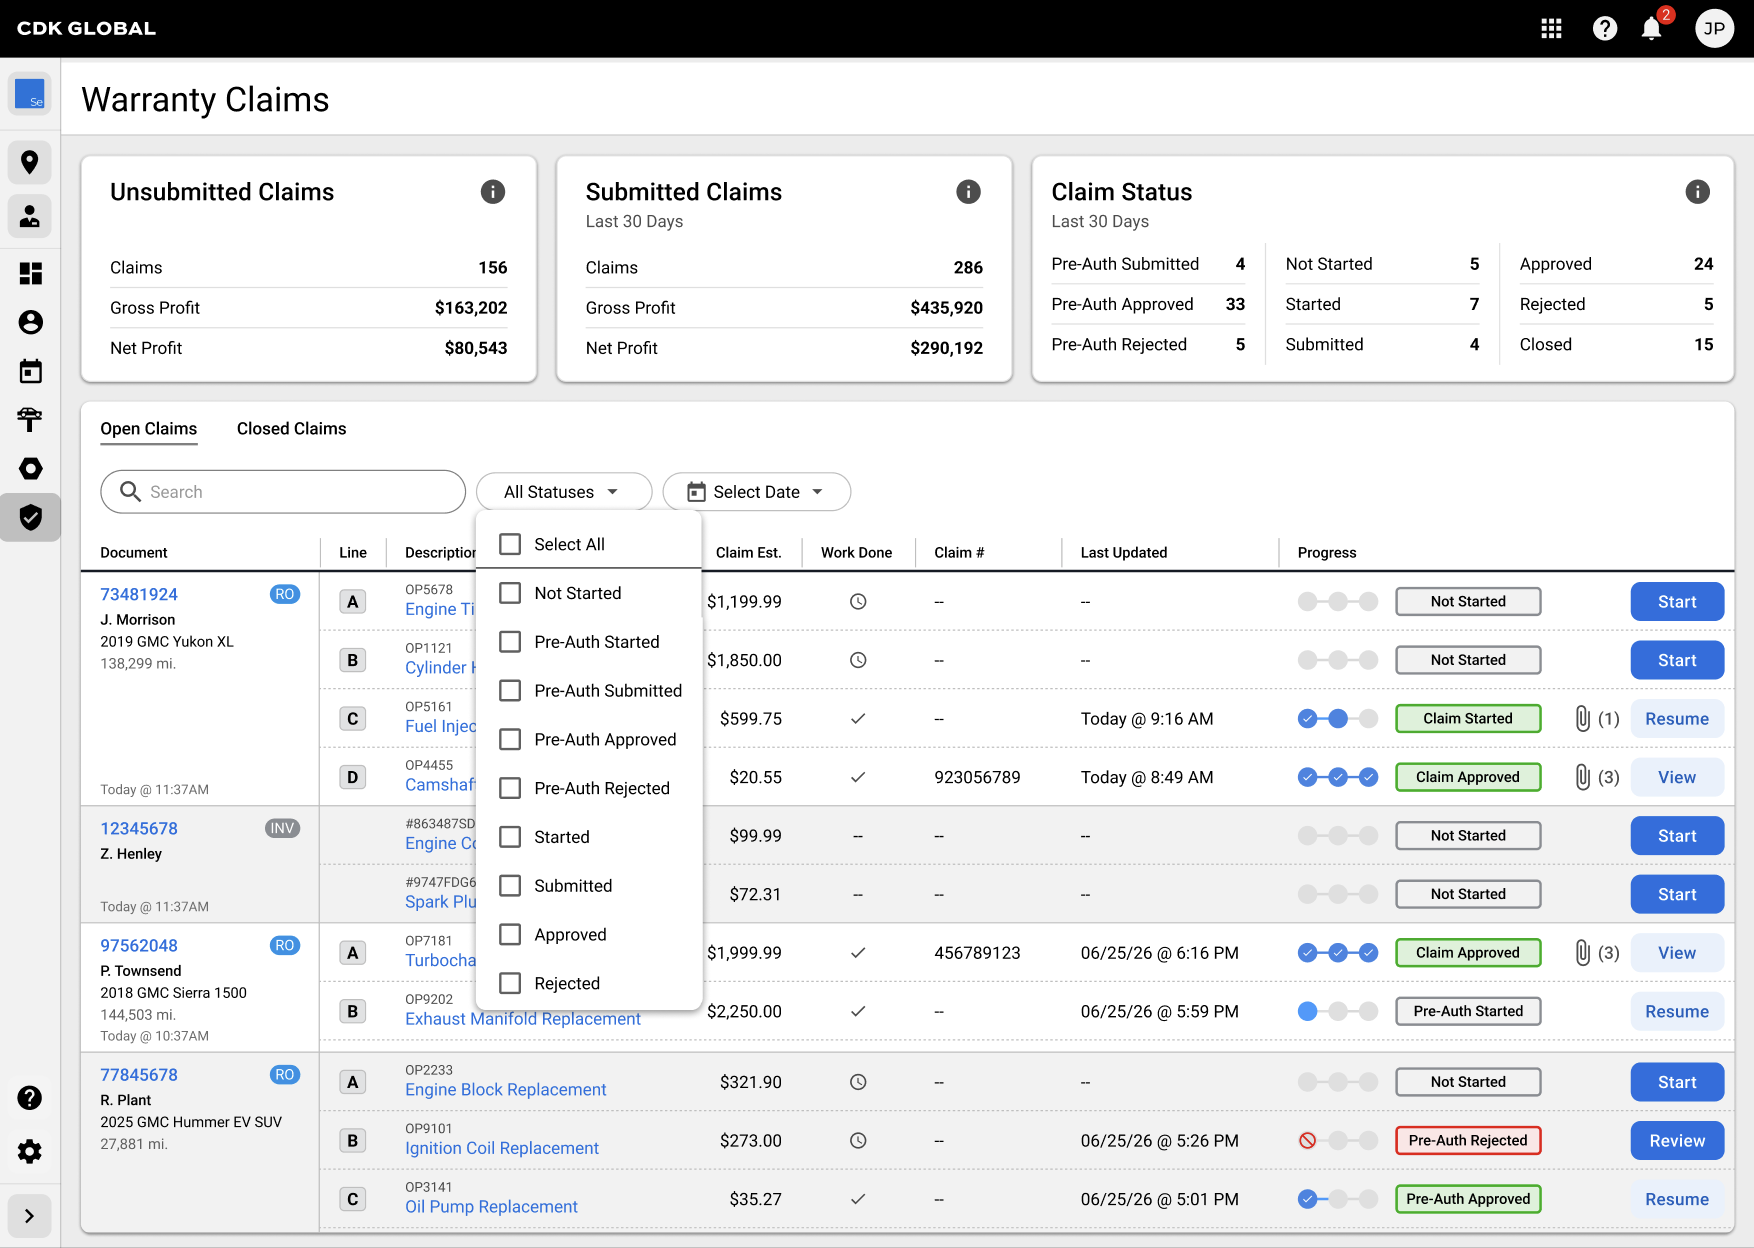The width and height of the screenshot is (1754, 1248).
Task: Open attachments for claim 923056789
Action: click(1597, 777)
